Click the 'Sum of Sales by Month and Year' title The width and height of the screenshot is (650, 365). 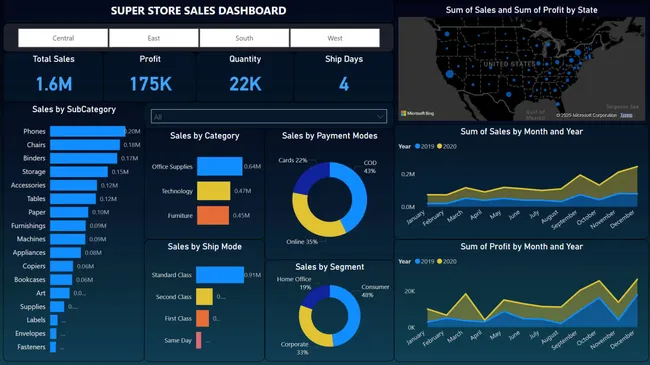click(x=521, y=131)
